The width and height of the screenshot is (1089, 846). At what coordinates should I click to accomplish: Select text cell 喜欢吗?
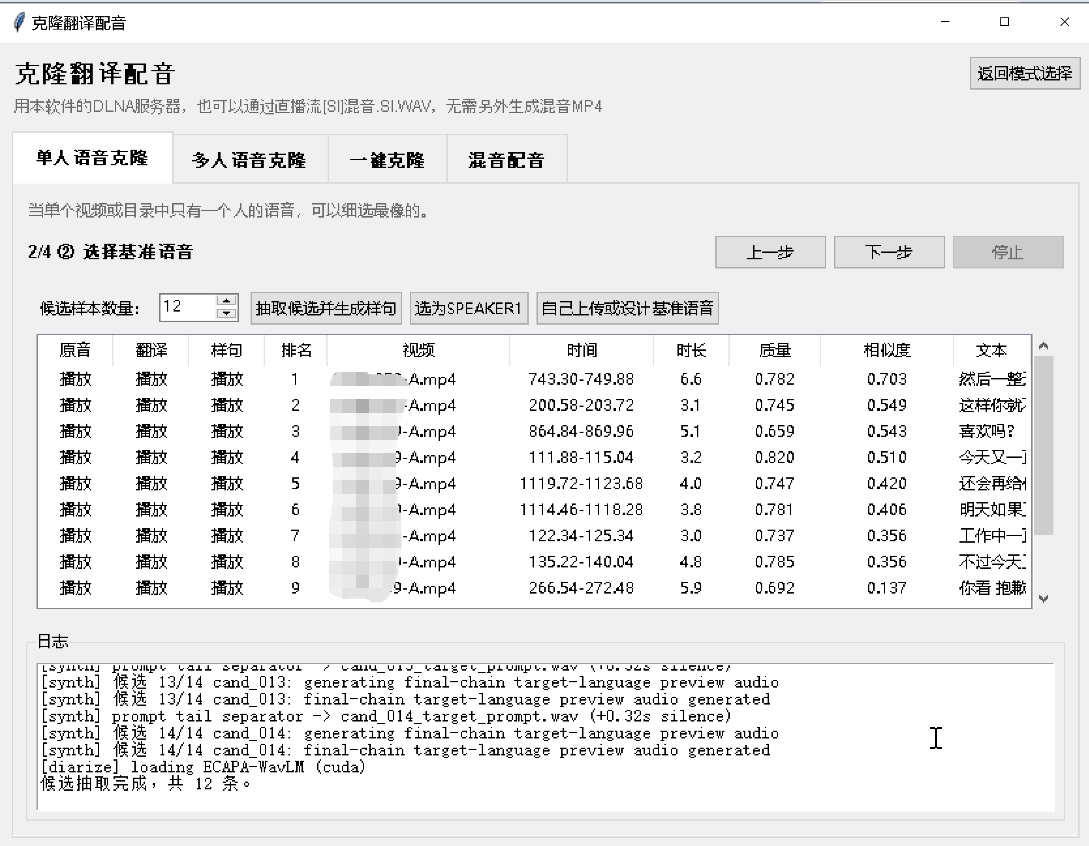986,431
